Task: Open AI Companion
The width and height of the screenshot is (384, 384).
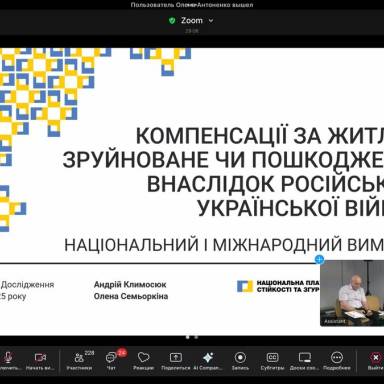Action: tap(208, 361)
